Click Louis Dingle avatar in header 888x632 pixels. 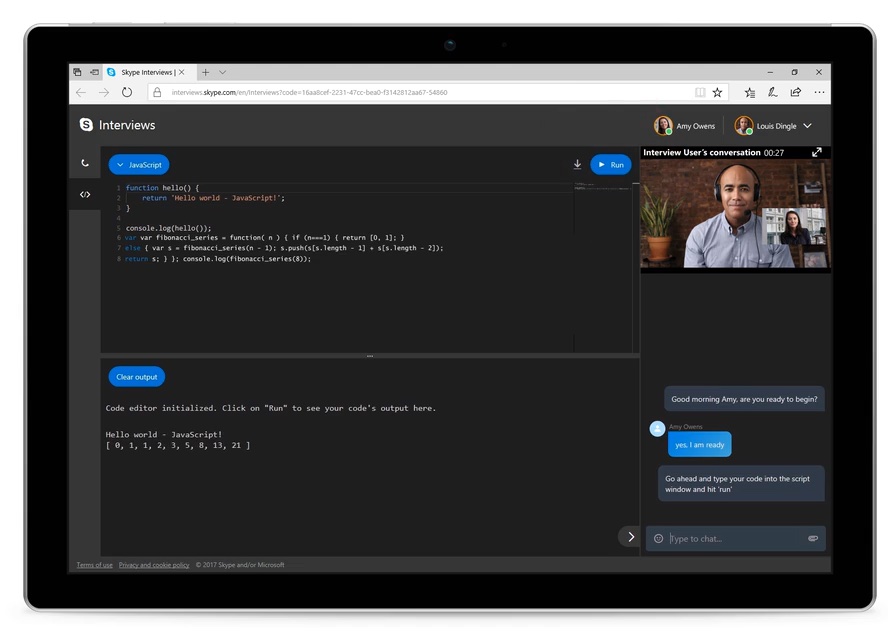click(744, 125)
